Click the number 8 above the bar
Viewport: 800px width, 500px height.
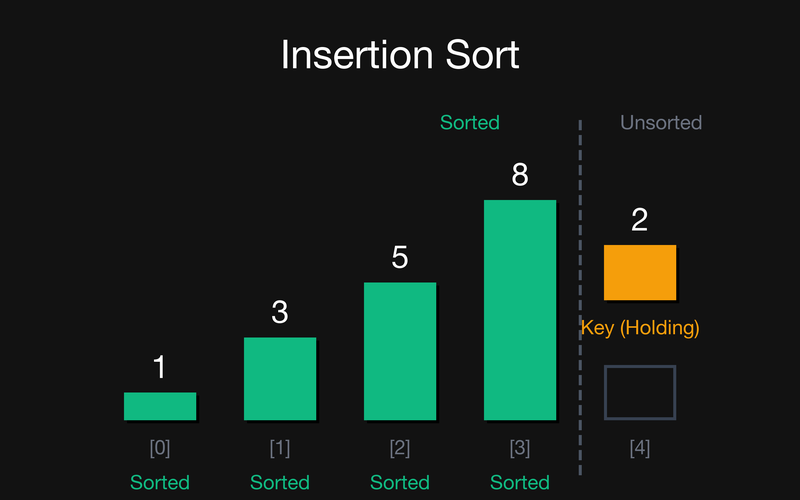pos(520,174)
